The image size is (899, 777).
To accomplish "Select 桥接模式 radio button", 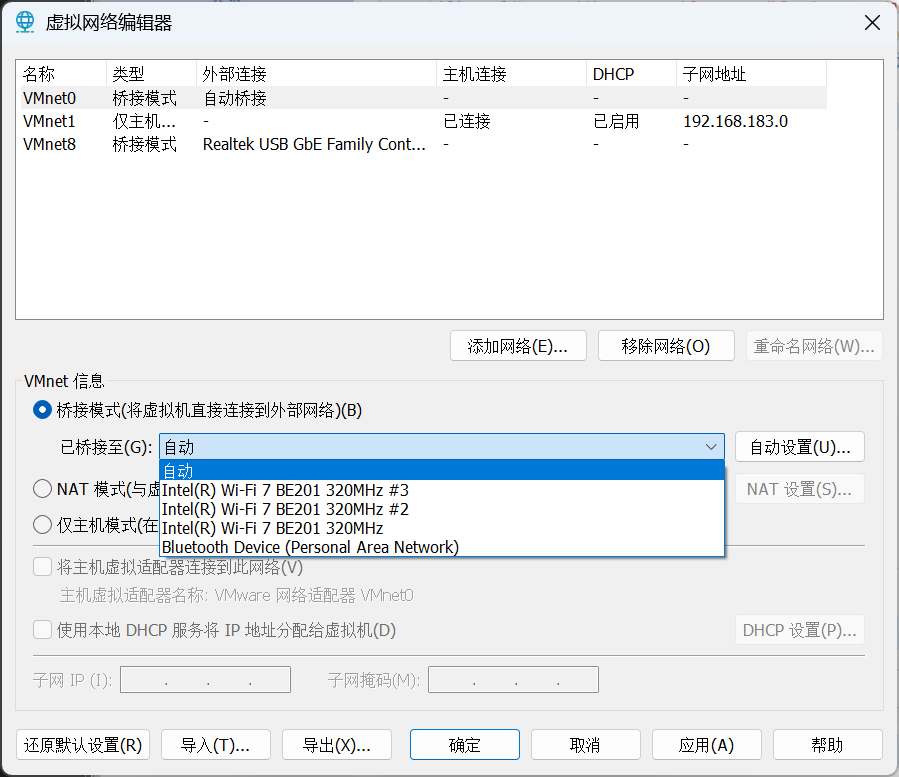I will point(42,410).
